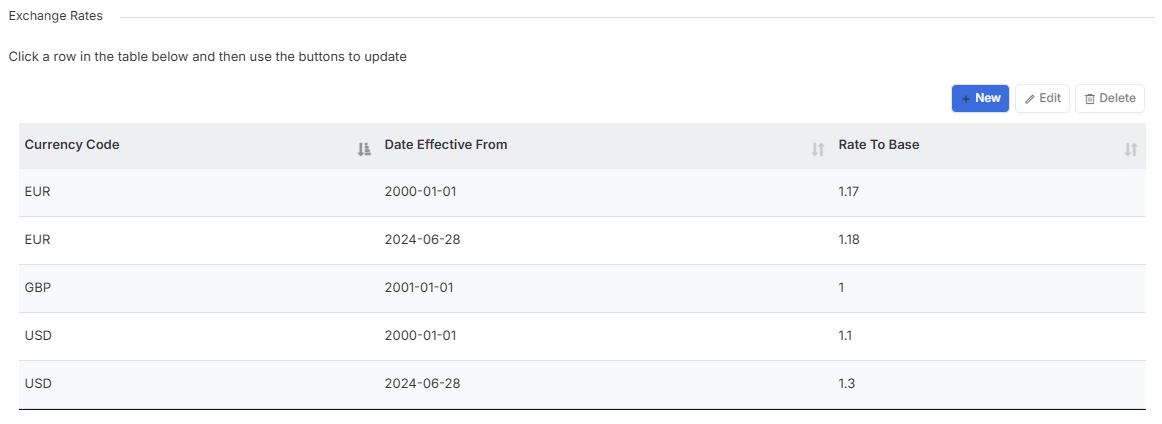Click the plus icon on New button
The width and height of the screenshot is (1162, 424).
(x=966, y=99)
